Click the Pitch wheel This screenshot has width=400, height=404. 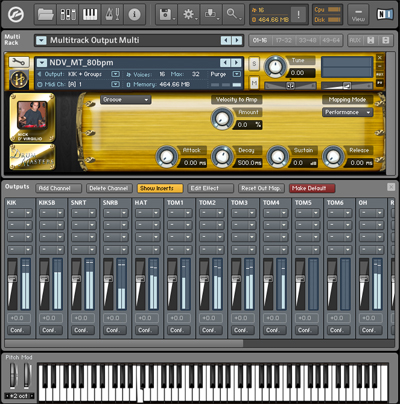[13, 376]
